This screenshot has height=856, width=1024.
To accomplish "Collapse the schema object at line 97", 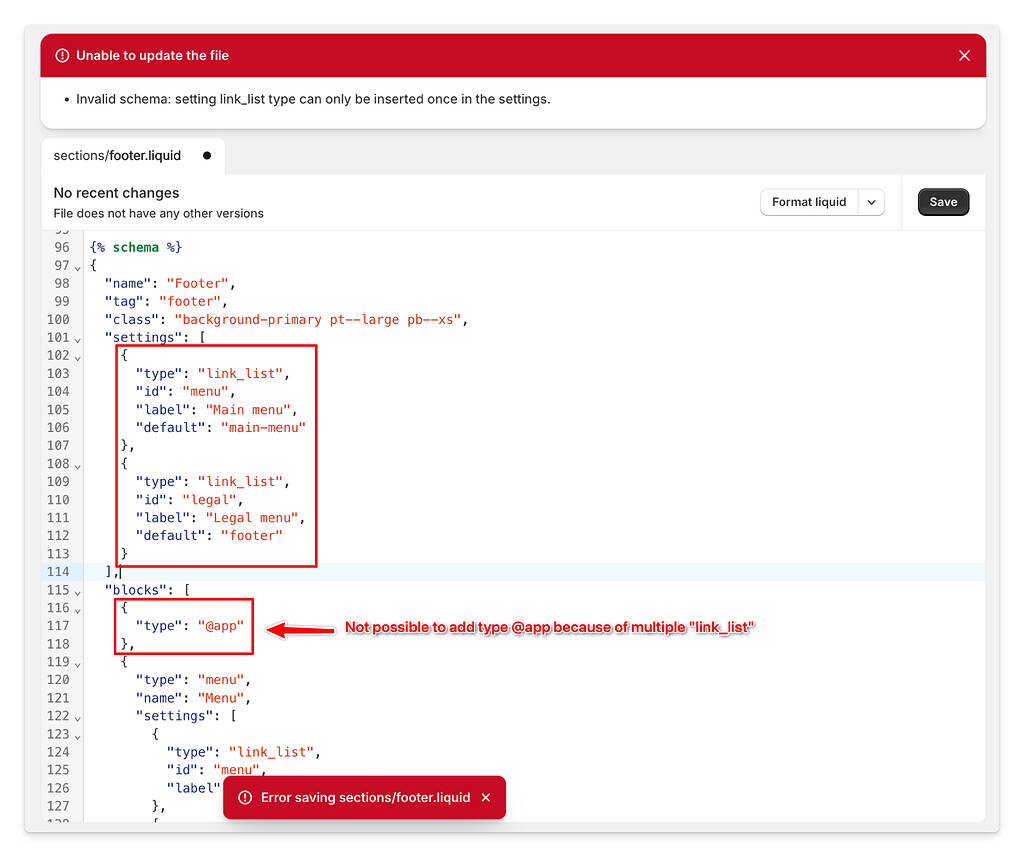I will pos(78,265).
